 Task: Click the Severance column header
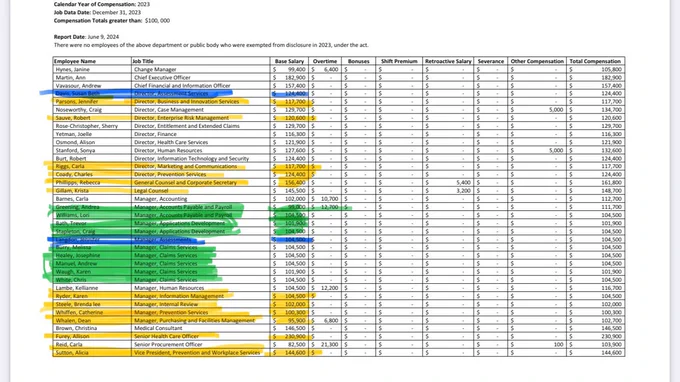(490, 61)
